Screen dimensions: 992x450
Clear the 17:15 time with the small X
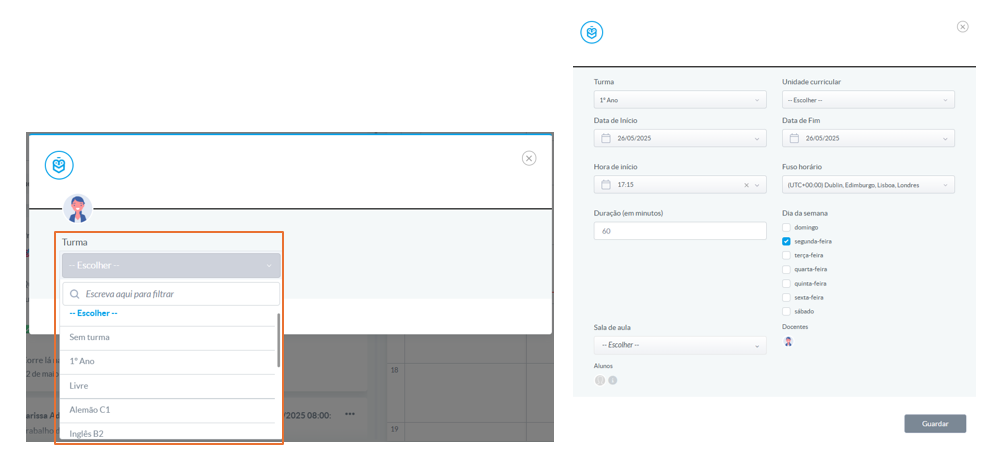click(746, 185)
